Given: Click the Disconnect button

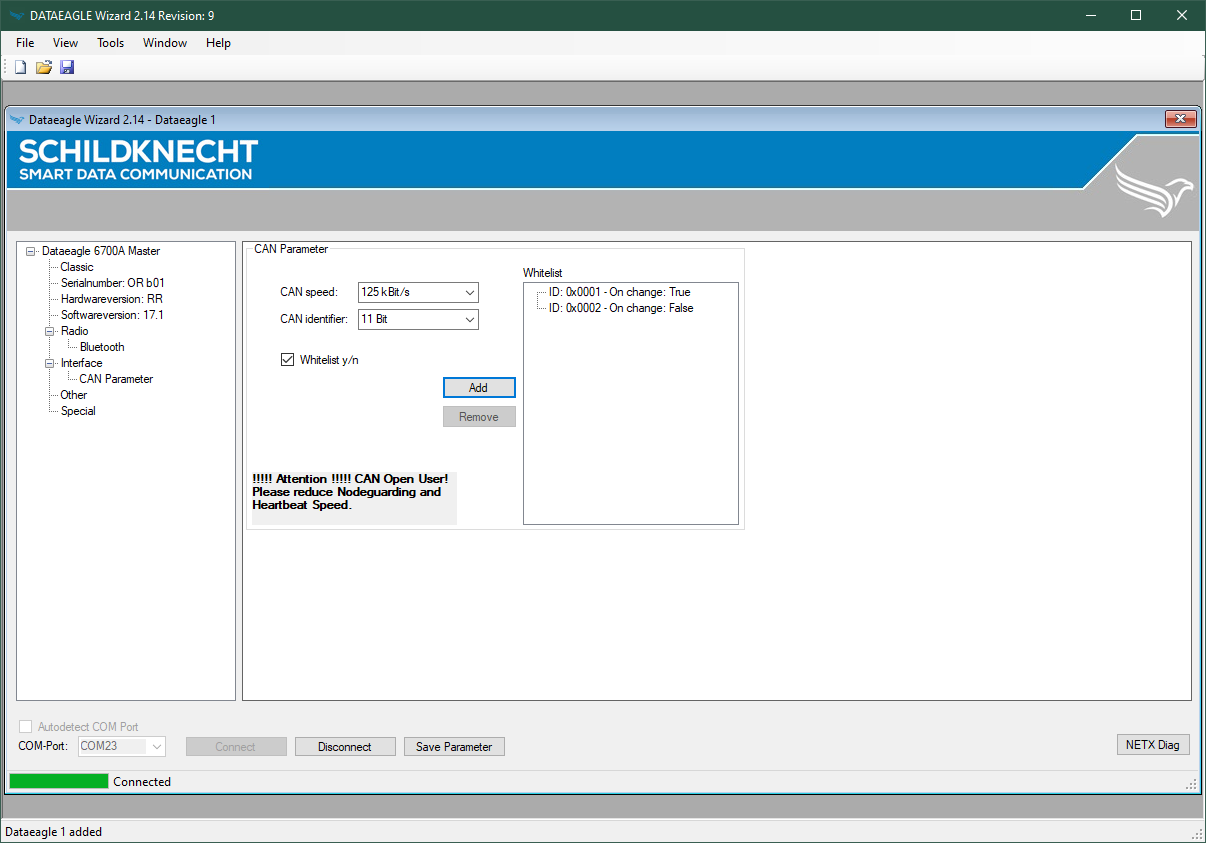Looking at the screenshot, I should pyautogui.click(x=344, y=747).
